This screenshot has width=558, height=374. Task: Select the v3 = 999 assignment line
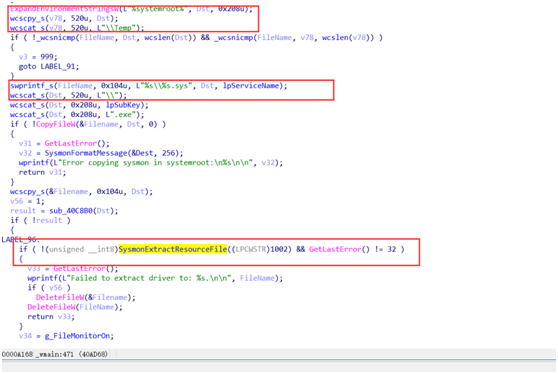click(38, 57)
